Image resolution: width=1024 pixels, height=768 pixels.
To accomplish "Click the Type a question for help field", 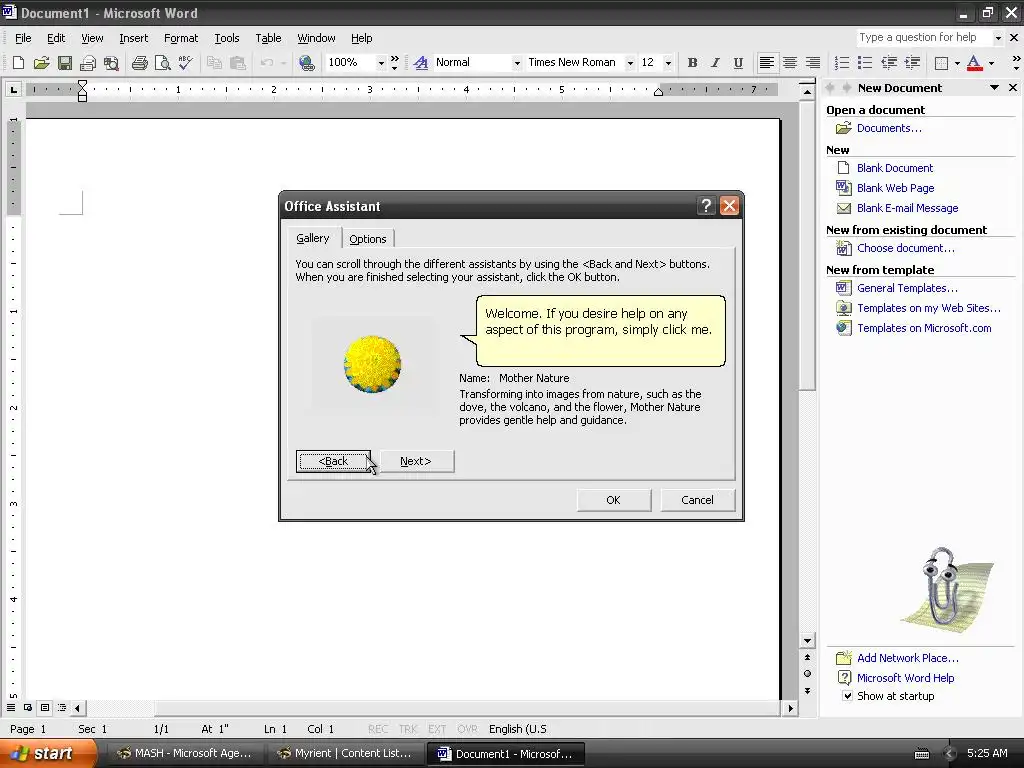I will 924,38.
